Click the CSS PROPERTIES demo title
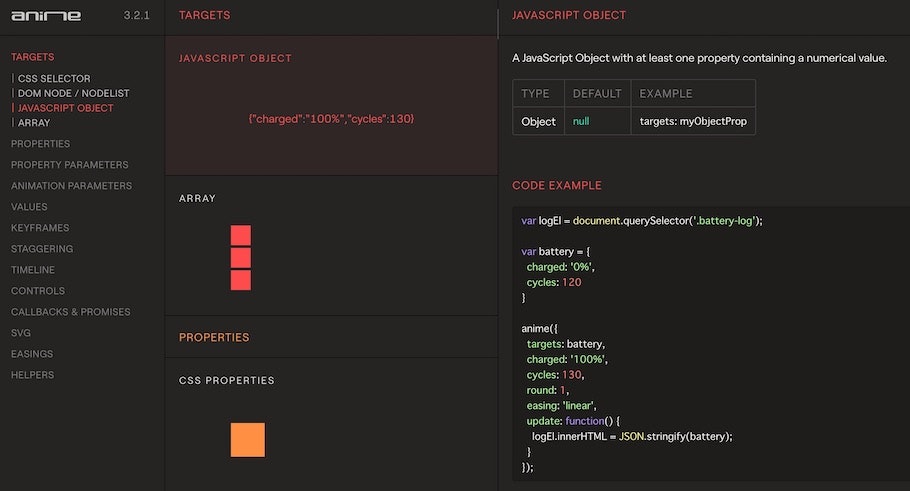Image resolution: width=910 pixels, height=491 pixels. [x=226, y=381]
